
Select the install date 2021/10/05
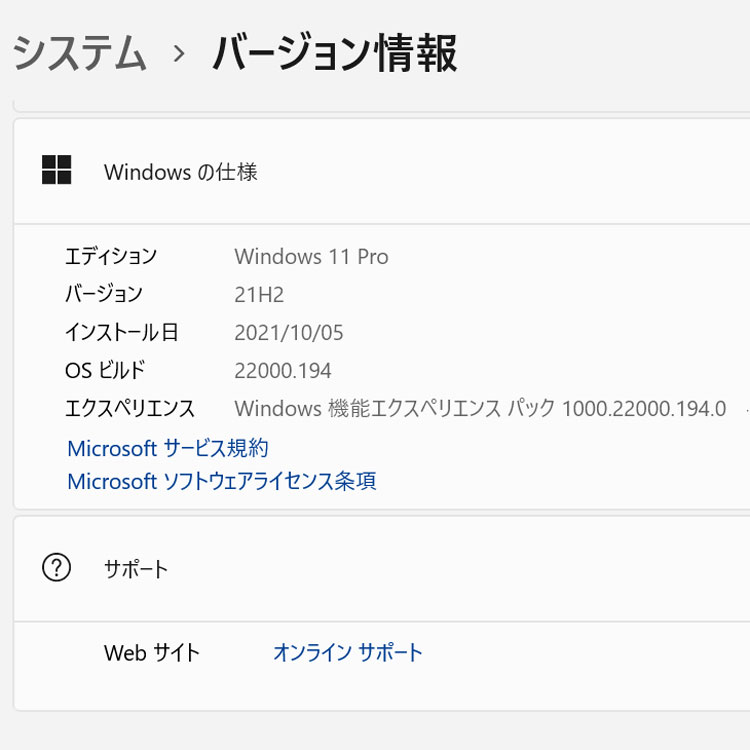[289, 333]
